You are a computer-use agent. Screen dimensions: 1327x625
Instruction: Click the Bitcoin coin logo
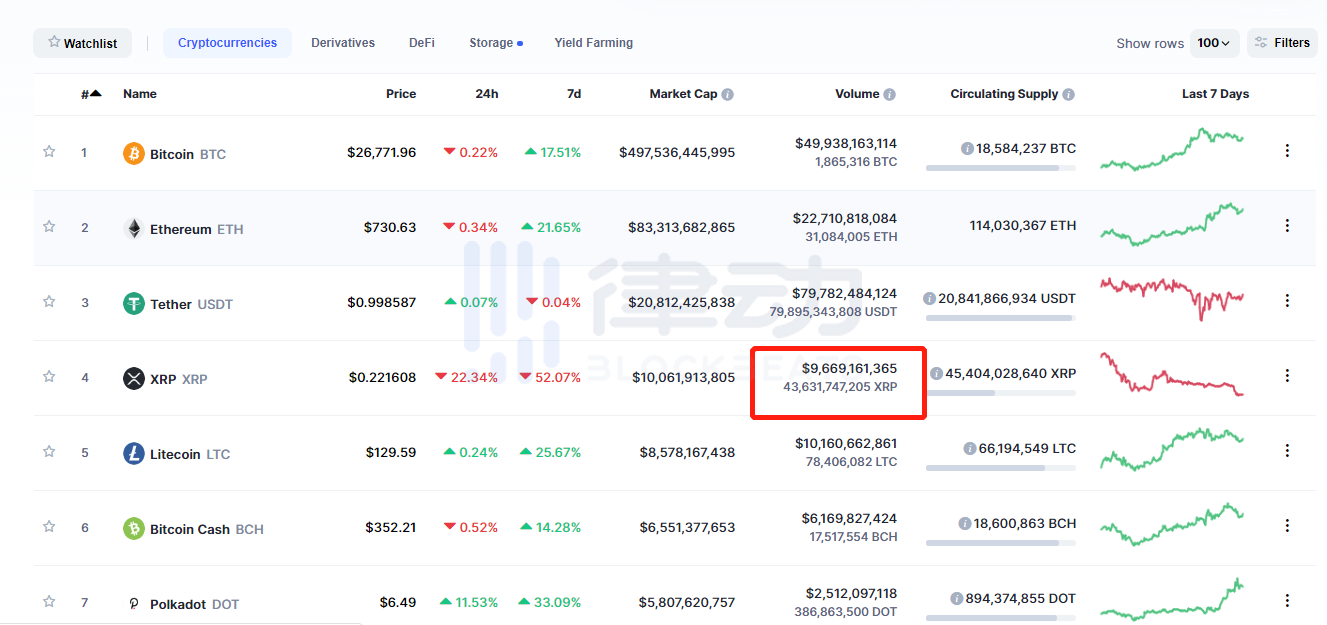134,153
